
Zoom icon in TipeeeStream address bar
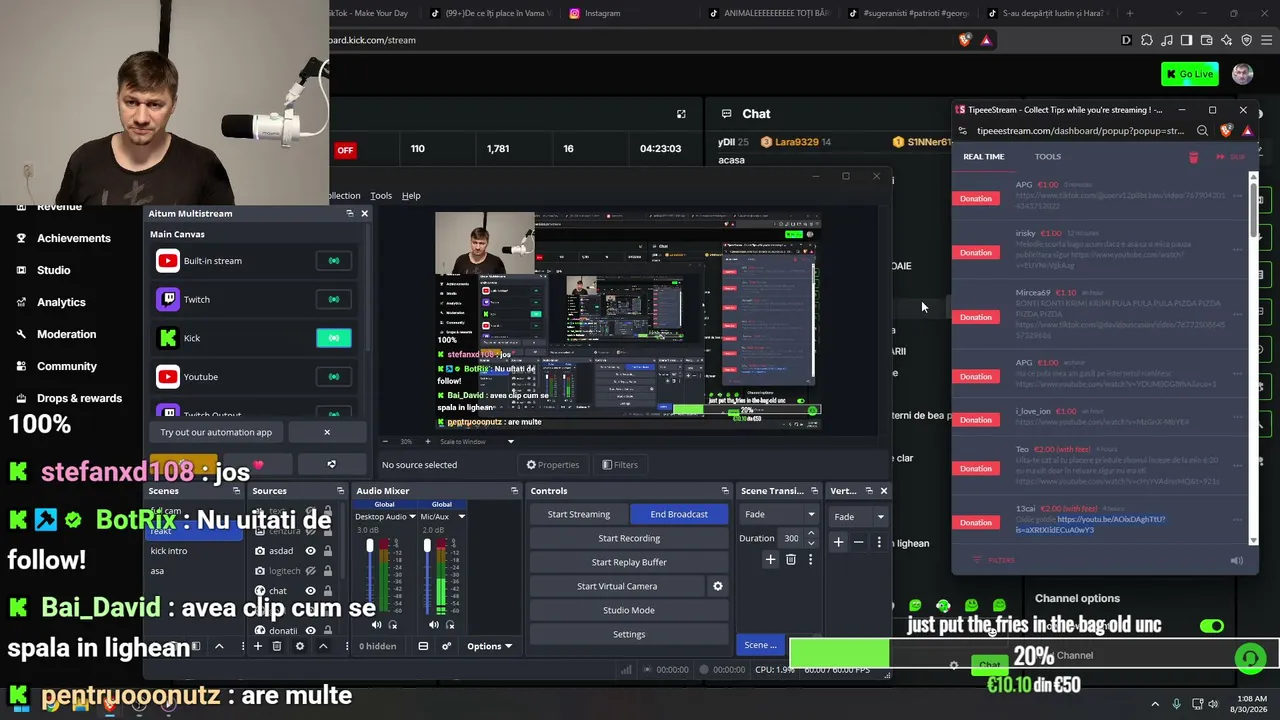pyautogui.click(x=1203, y=131)
